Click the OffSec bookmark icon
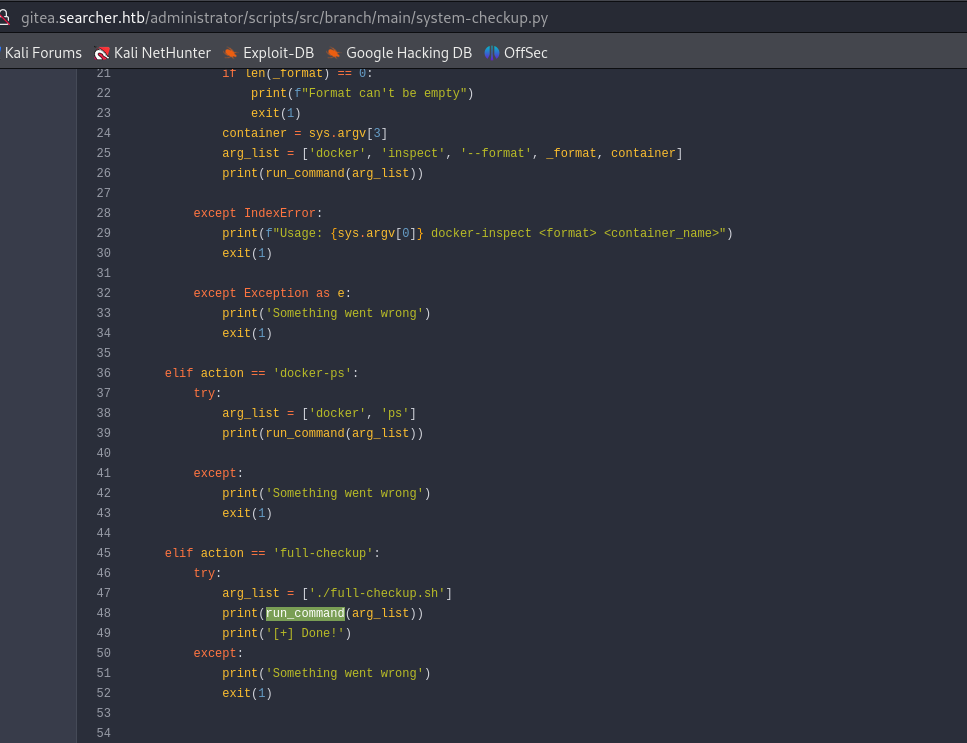 point(492,53)
